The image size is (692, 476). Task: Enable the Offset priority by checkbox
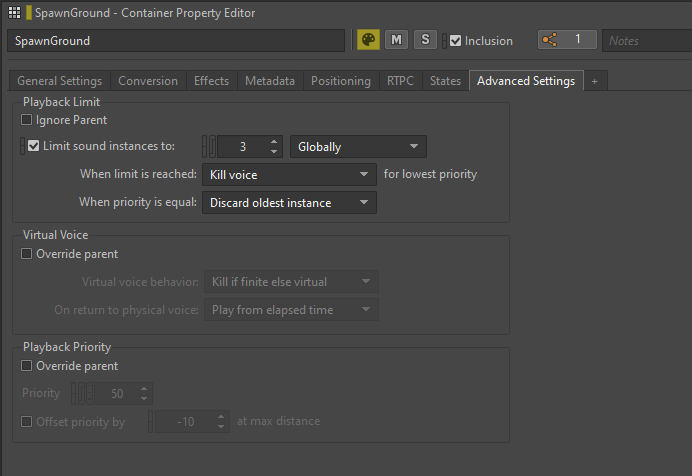(x=26, y=421)
